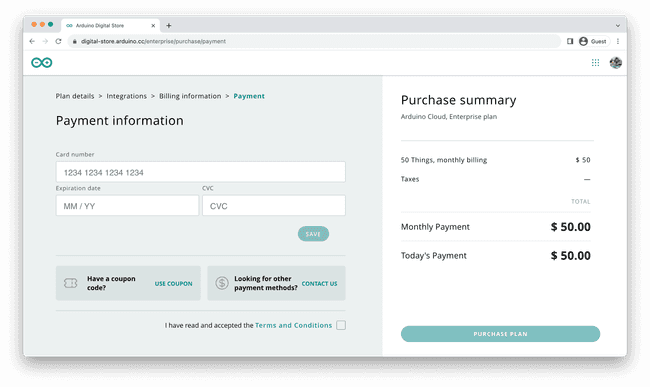Click 'Arduino Cloud, Enterprise plan' text
The height and width of the screenshot is (387, 650).
click(449, 117)
